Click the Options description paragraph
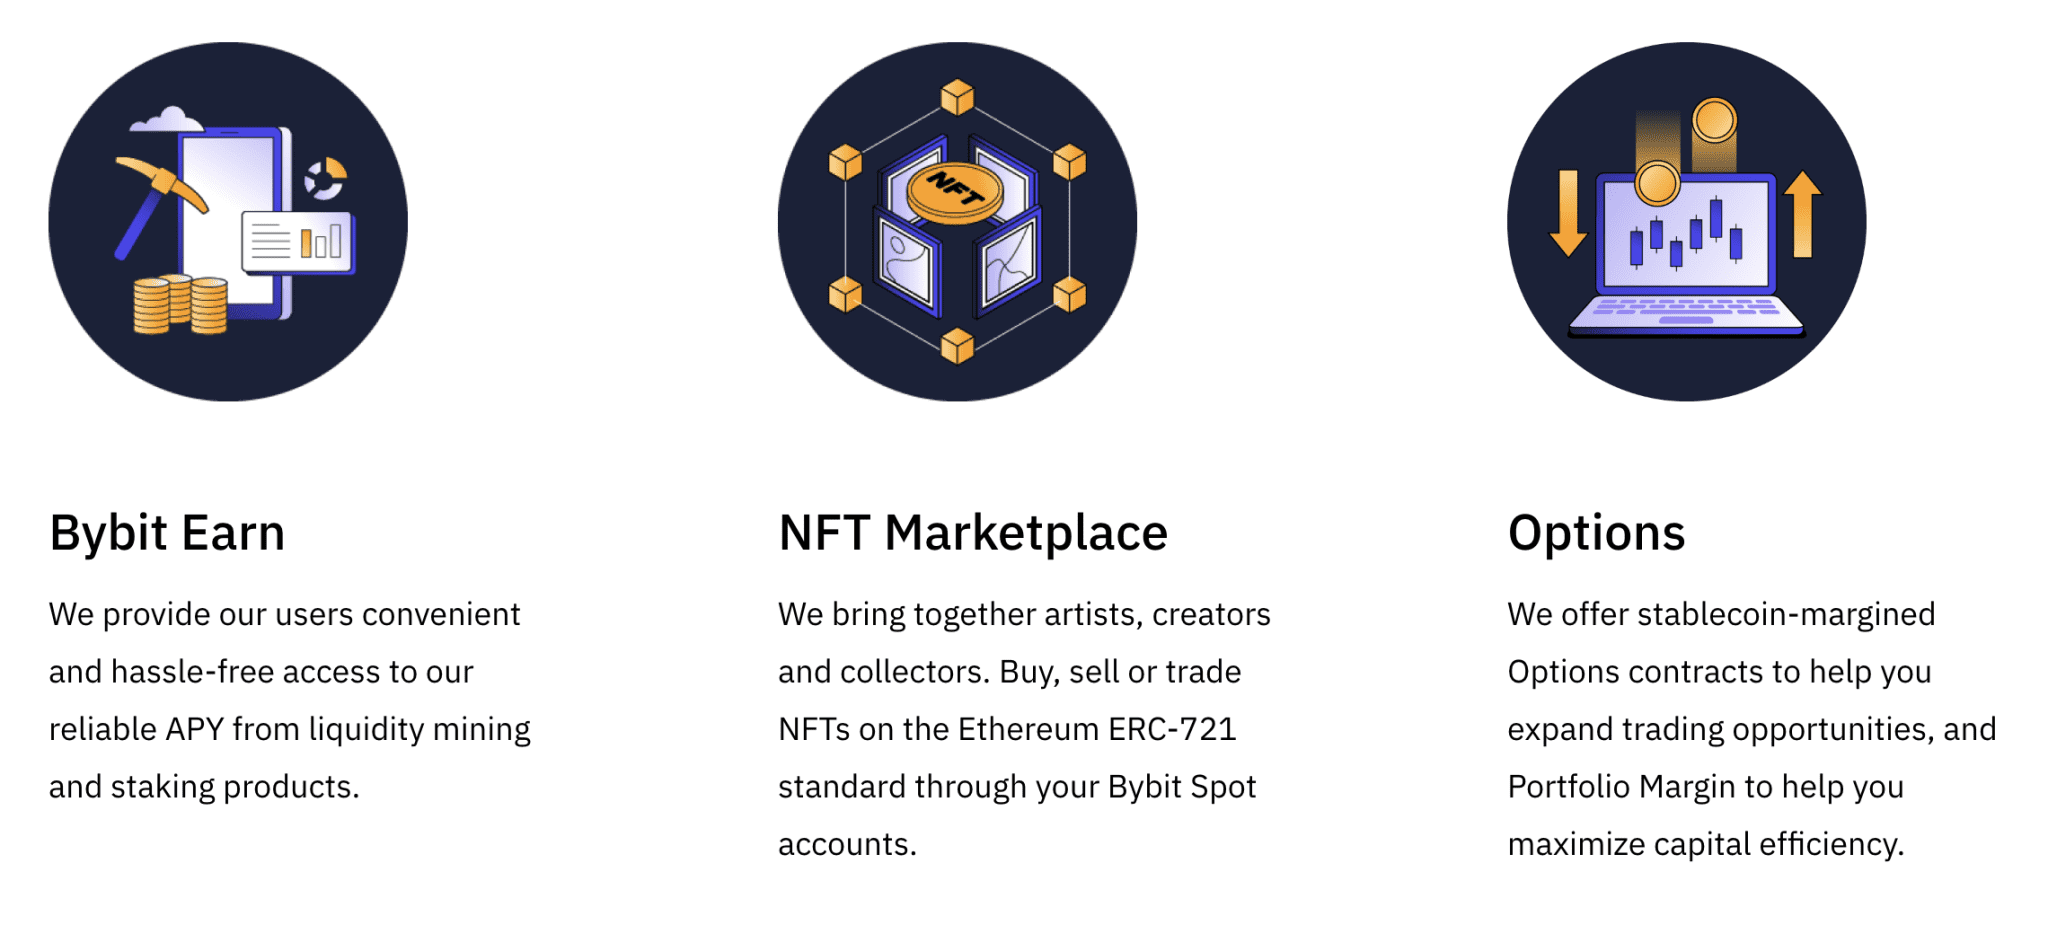2048x925 pixels. click(1752, 729)
